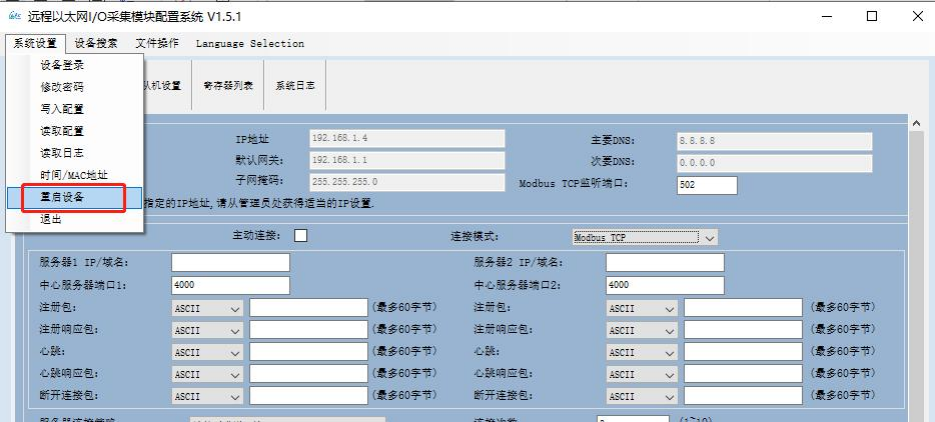Choose 设备登录 from the dropdown menu
Screen dimensions: 935x422
pos(75,65)
